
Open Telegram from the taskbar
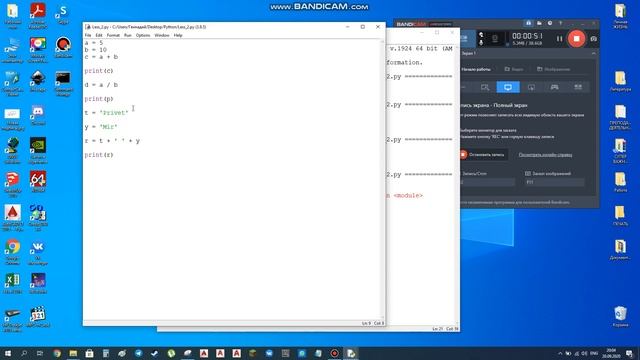click(138, 353)
